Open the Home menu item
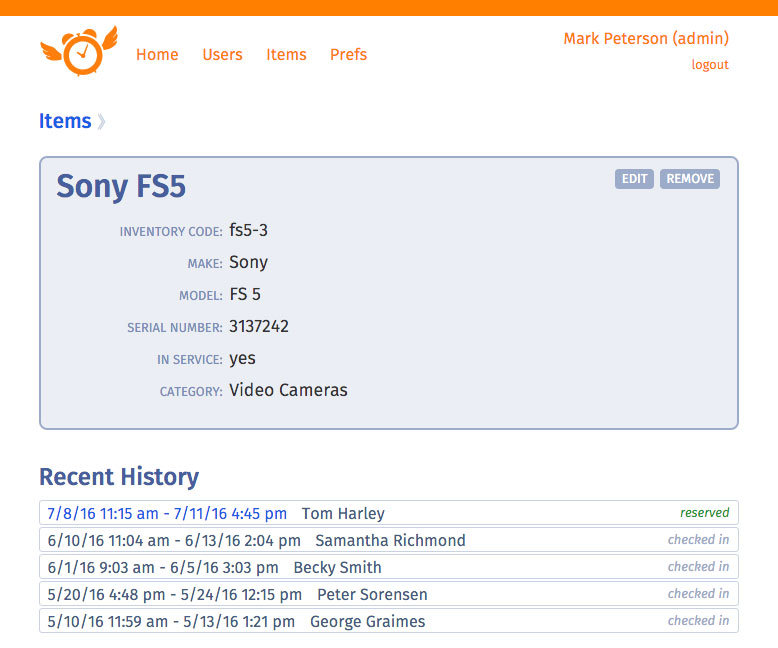The image size is (778, 648). click(x=157, y=55)
